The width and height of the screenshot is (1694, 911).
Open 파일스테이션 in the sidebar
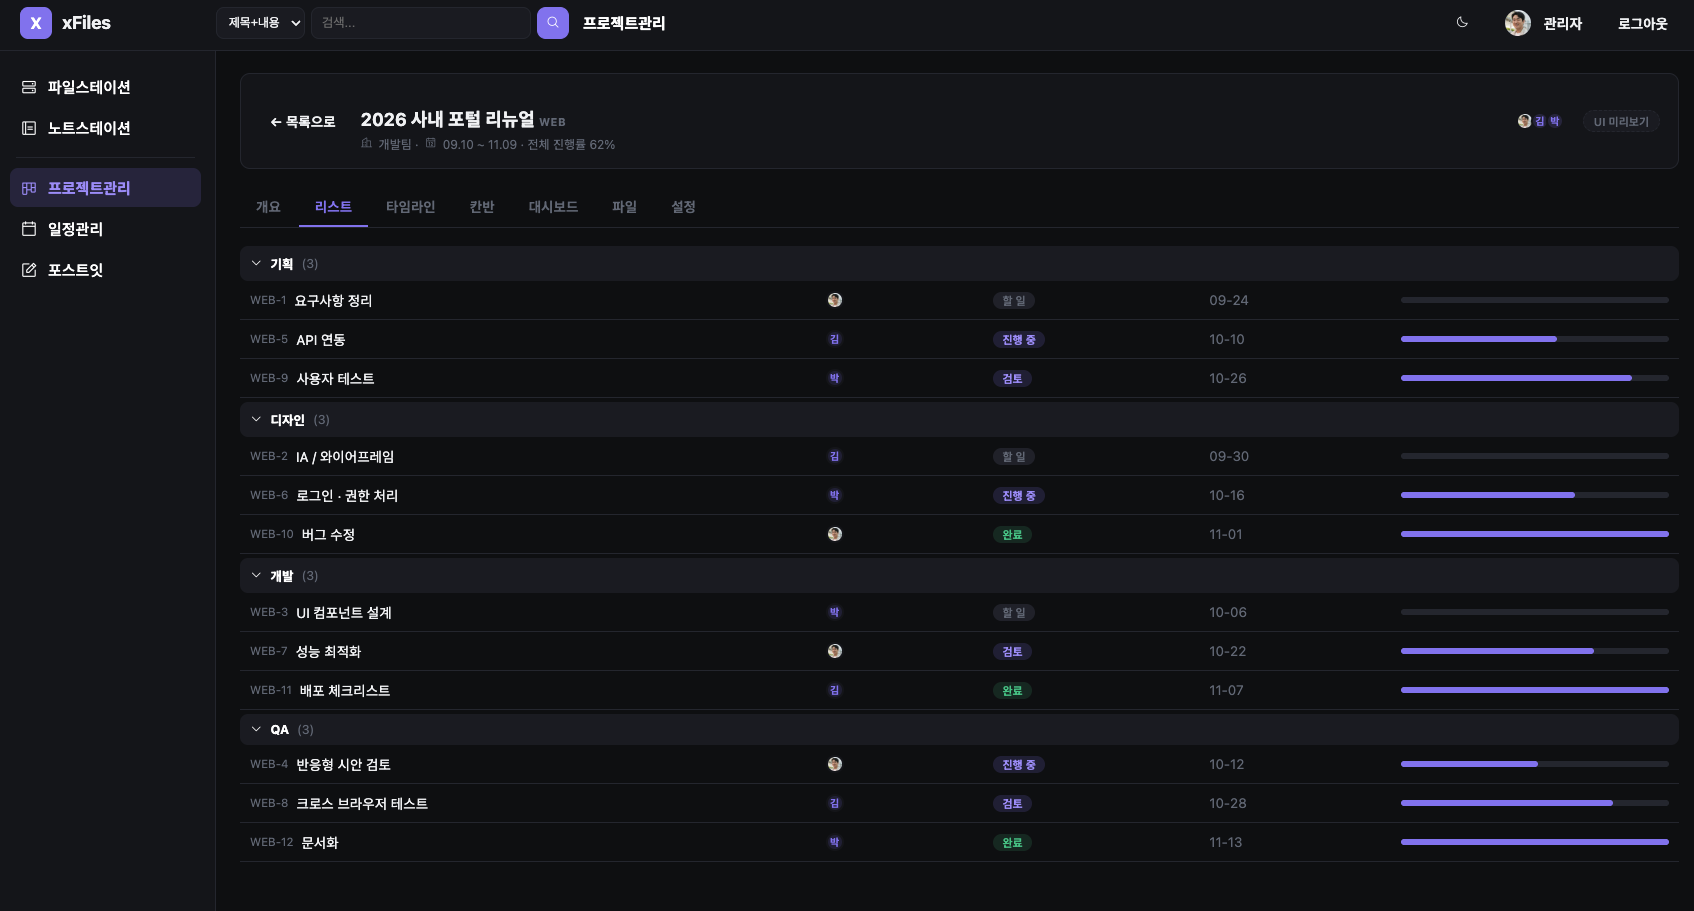105,87
